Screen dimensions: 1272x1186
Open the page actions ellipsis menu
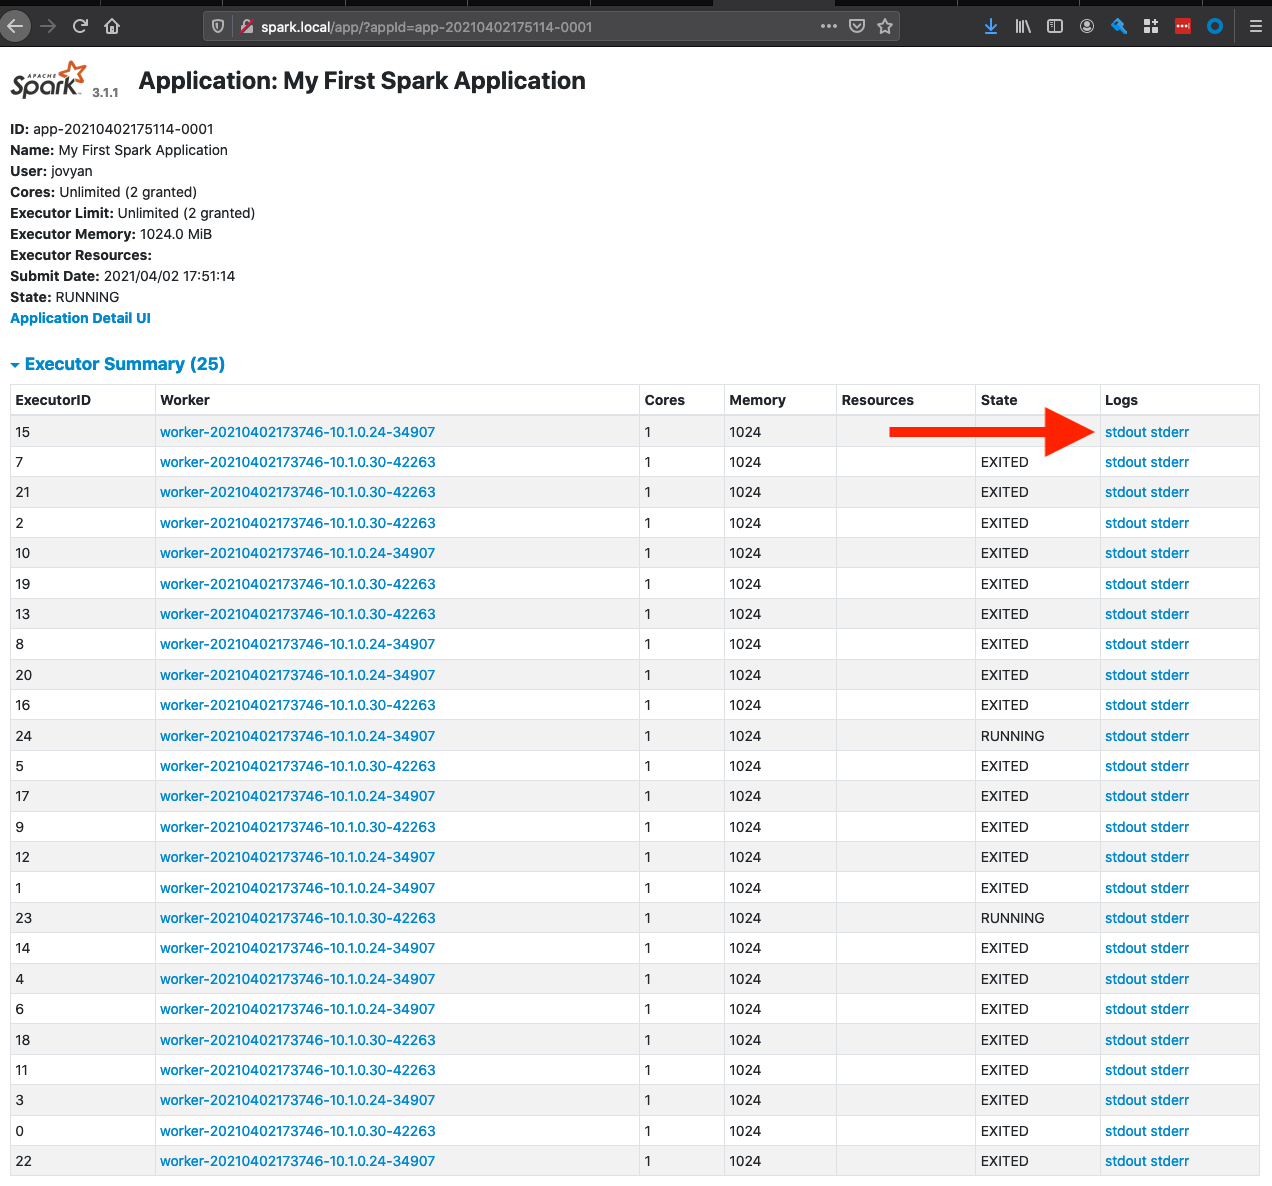pyautogui.click(x=828, y=26)
